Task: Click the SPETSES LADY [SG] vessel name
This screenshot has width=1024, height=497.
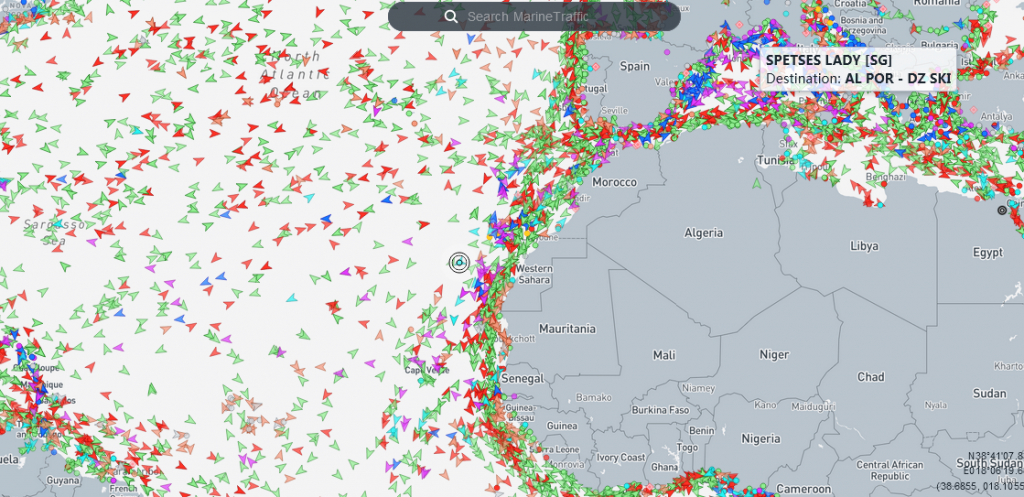Action: click(828, 60)
